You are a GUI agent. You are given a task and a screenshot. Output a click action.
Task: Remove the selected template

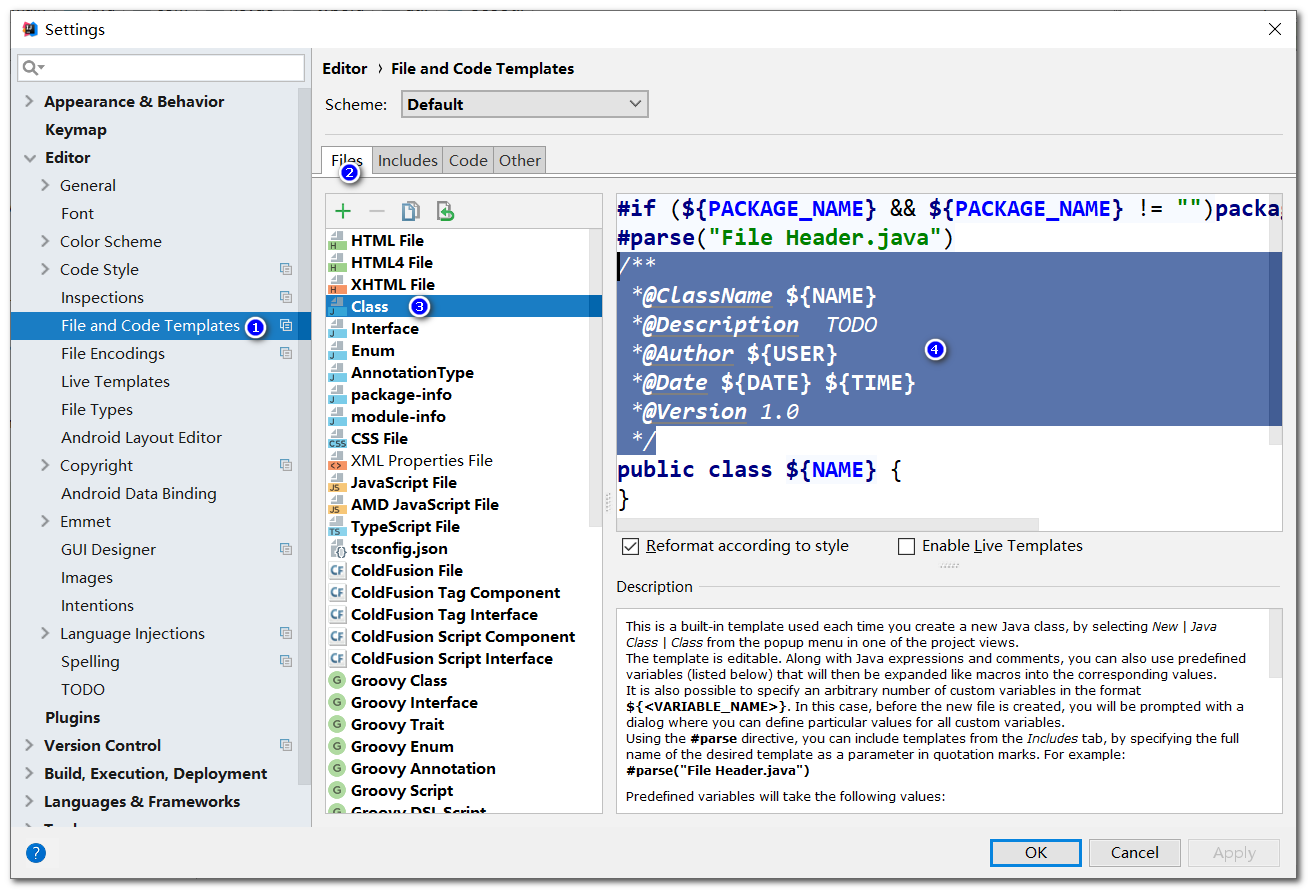coord(377,211)
